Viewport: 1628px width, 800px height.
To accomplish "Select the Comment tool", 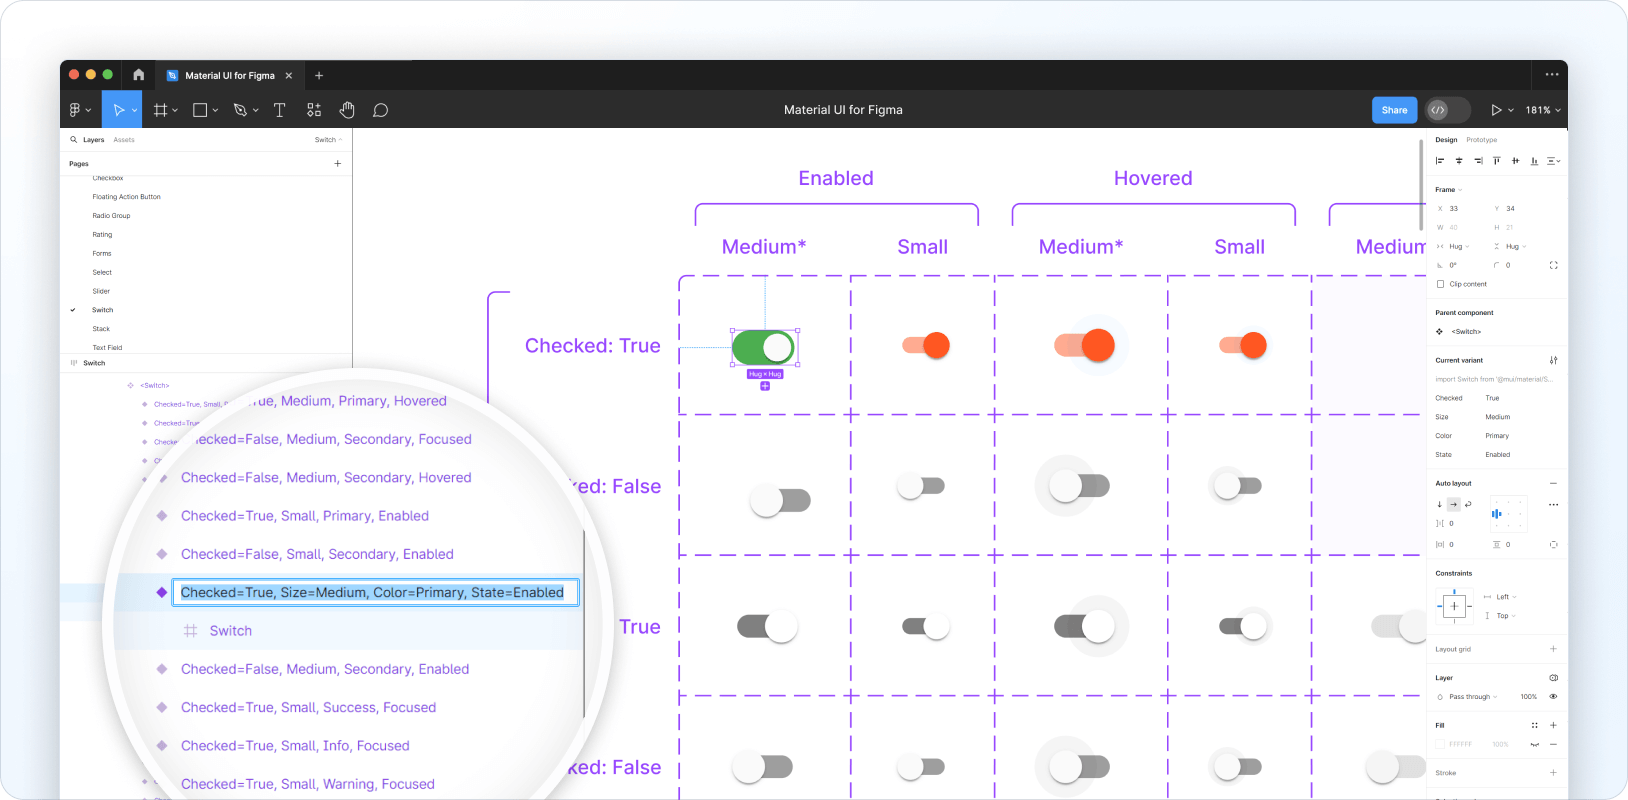I will 380,110.
